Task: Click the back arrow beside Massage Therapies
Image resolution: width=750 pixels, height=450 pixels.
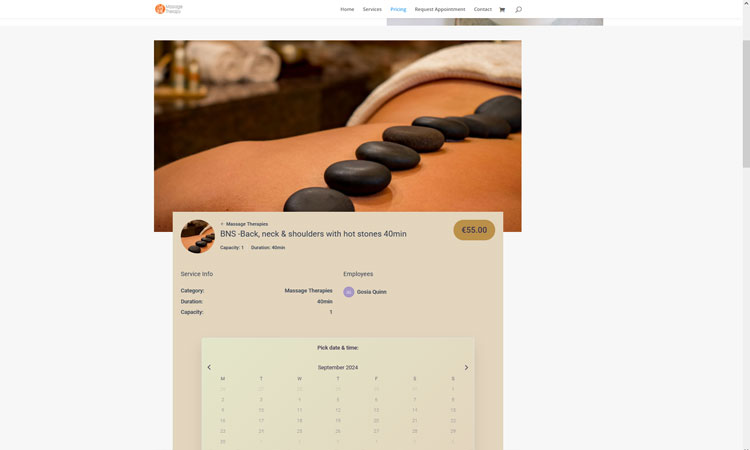Action: coord(222,224)
